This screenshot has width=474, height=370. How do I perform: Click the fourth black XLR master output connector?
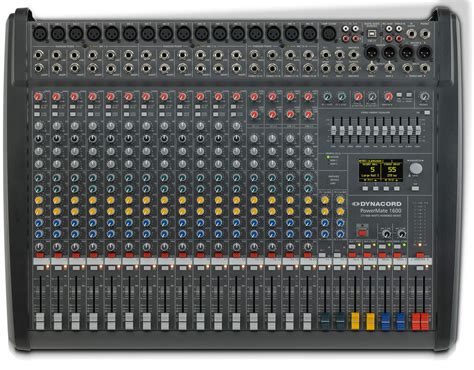(x=425, y=53)
